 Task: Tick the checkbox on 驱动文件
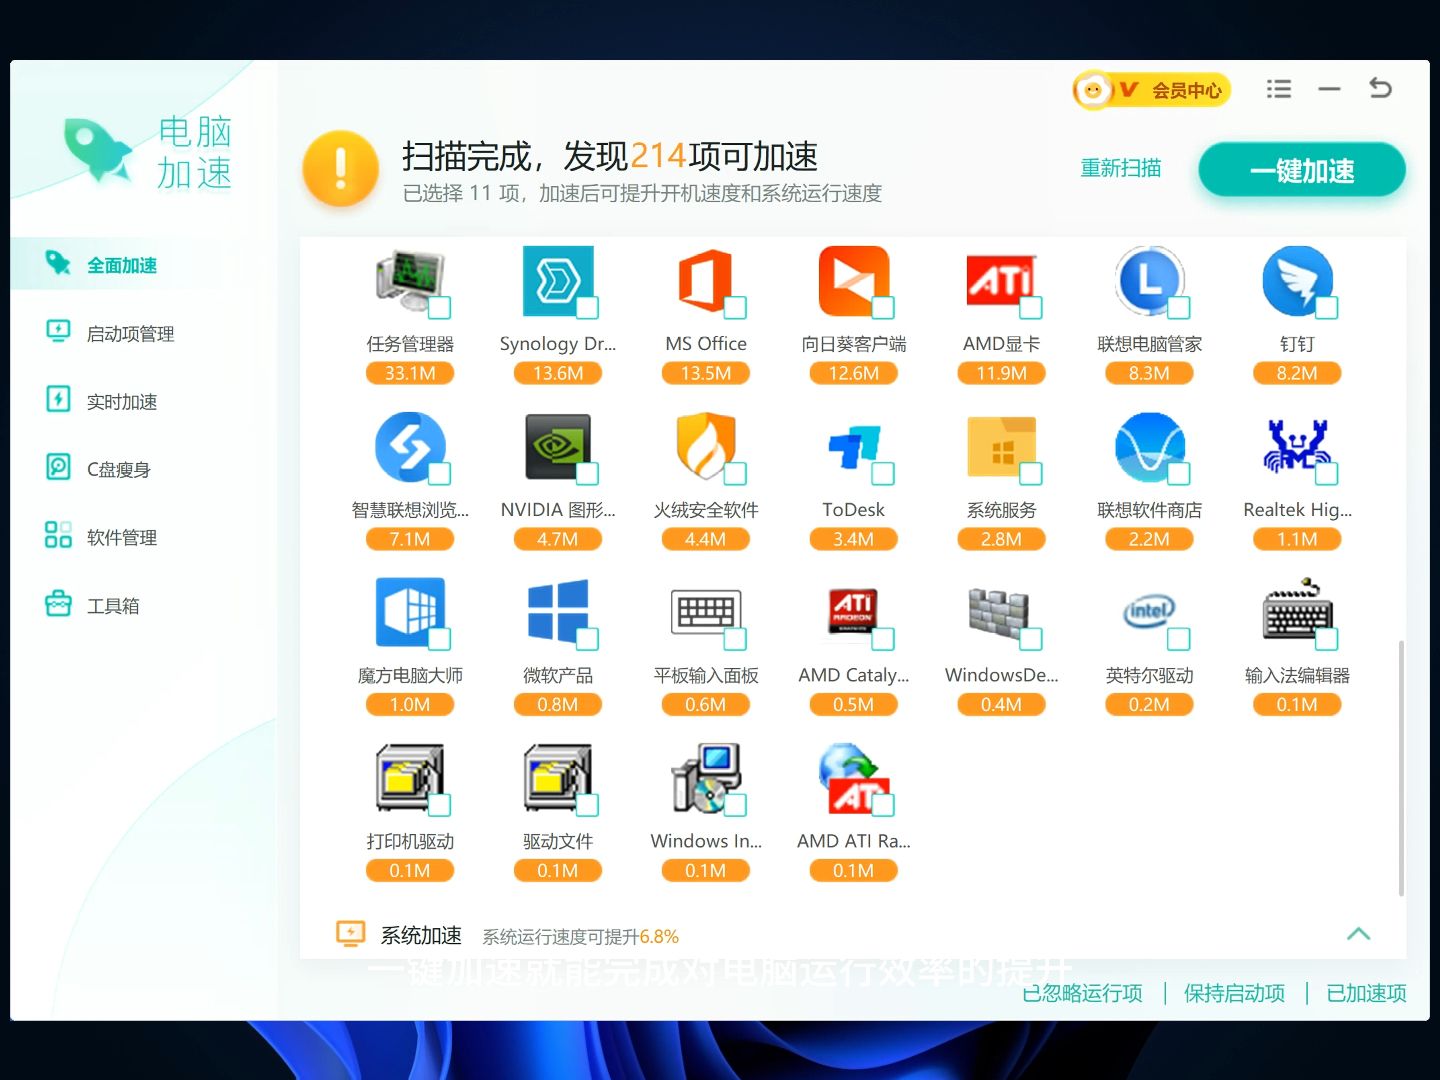(588, 805)
